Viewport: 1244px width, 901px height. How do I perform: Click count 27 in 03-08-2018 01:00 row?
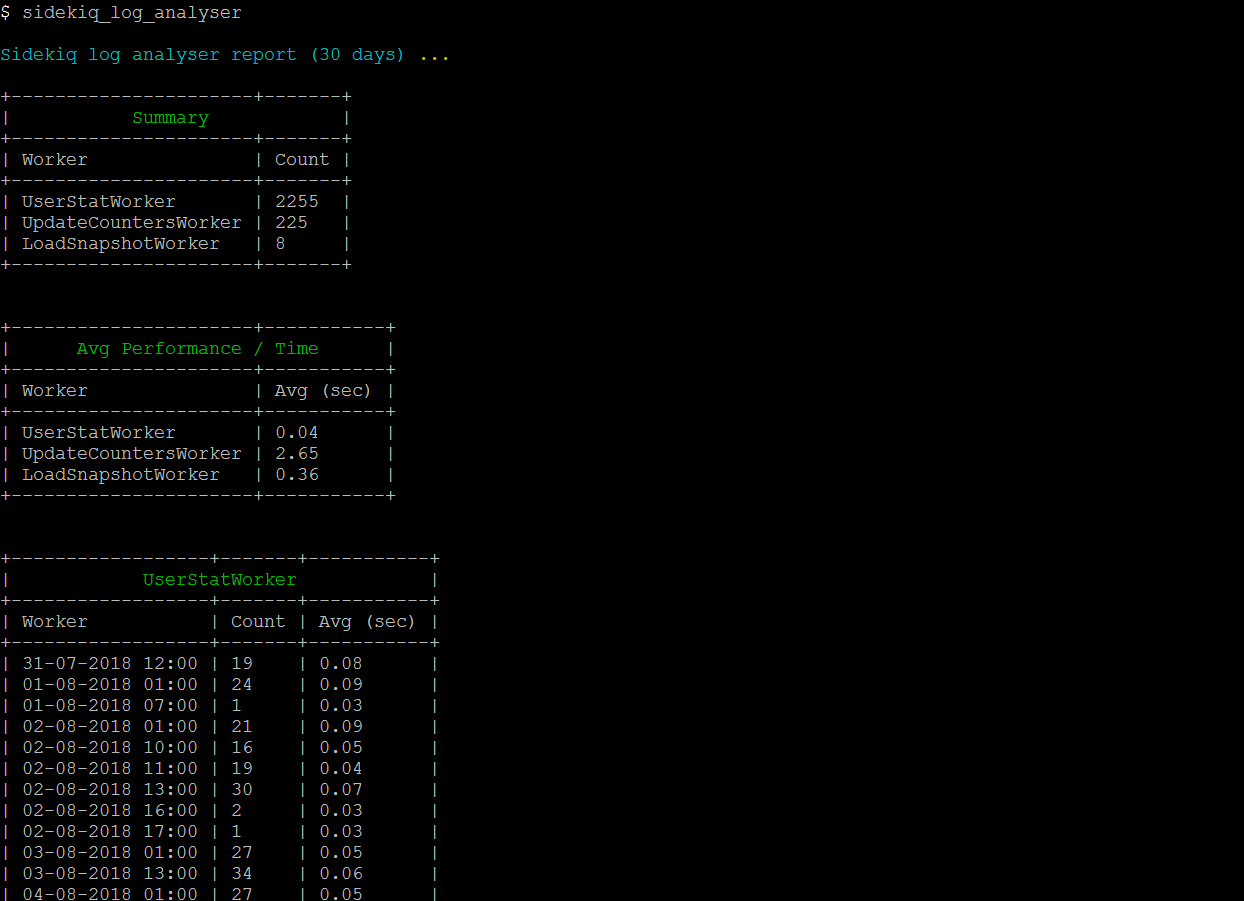[242, 853]
